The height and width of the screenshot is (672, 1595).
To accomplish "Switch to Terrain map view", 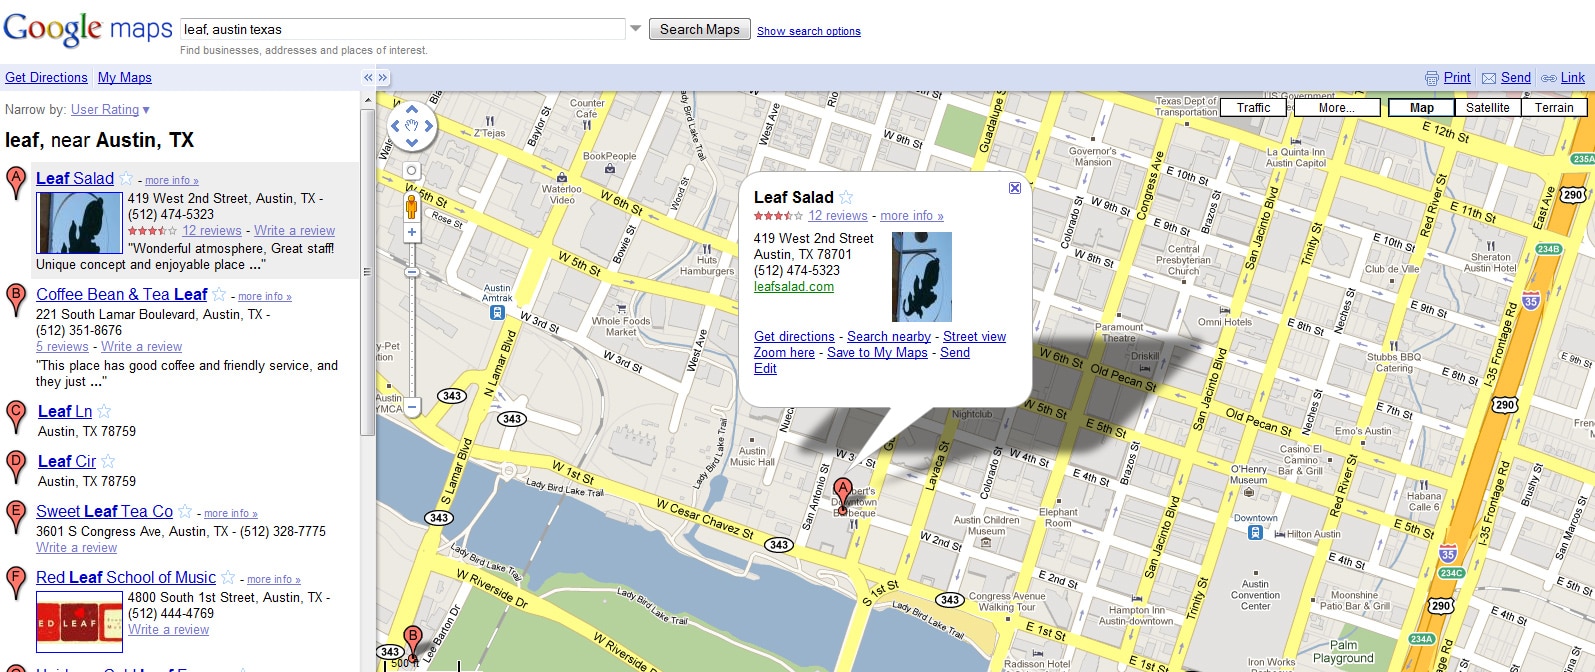I will click(x=1553, y=108).
